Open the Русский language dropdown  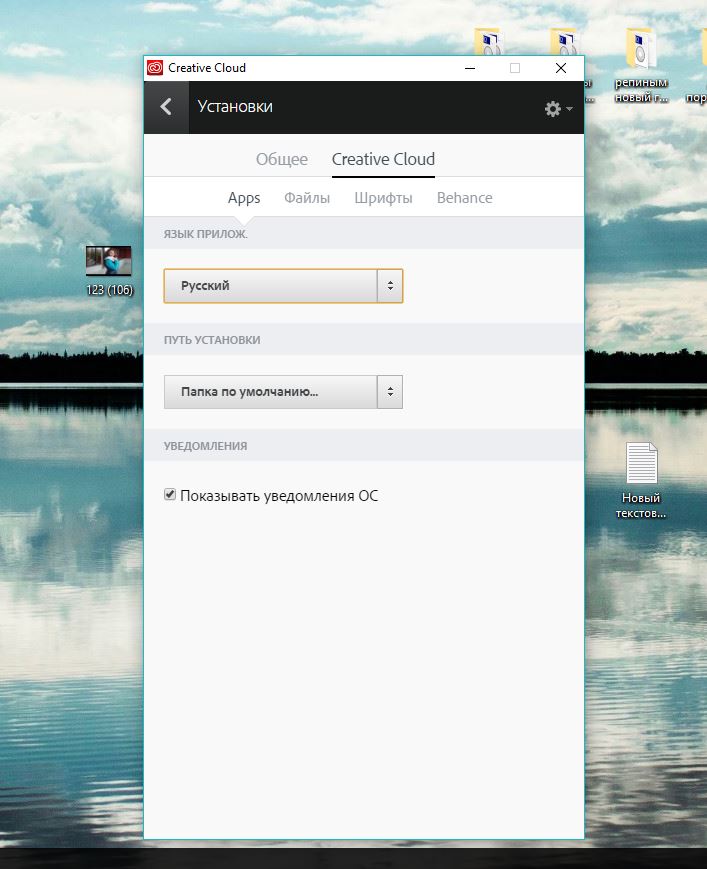pos(283,286)
